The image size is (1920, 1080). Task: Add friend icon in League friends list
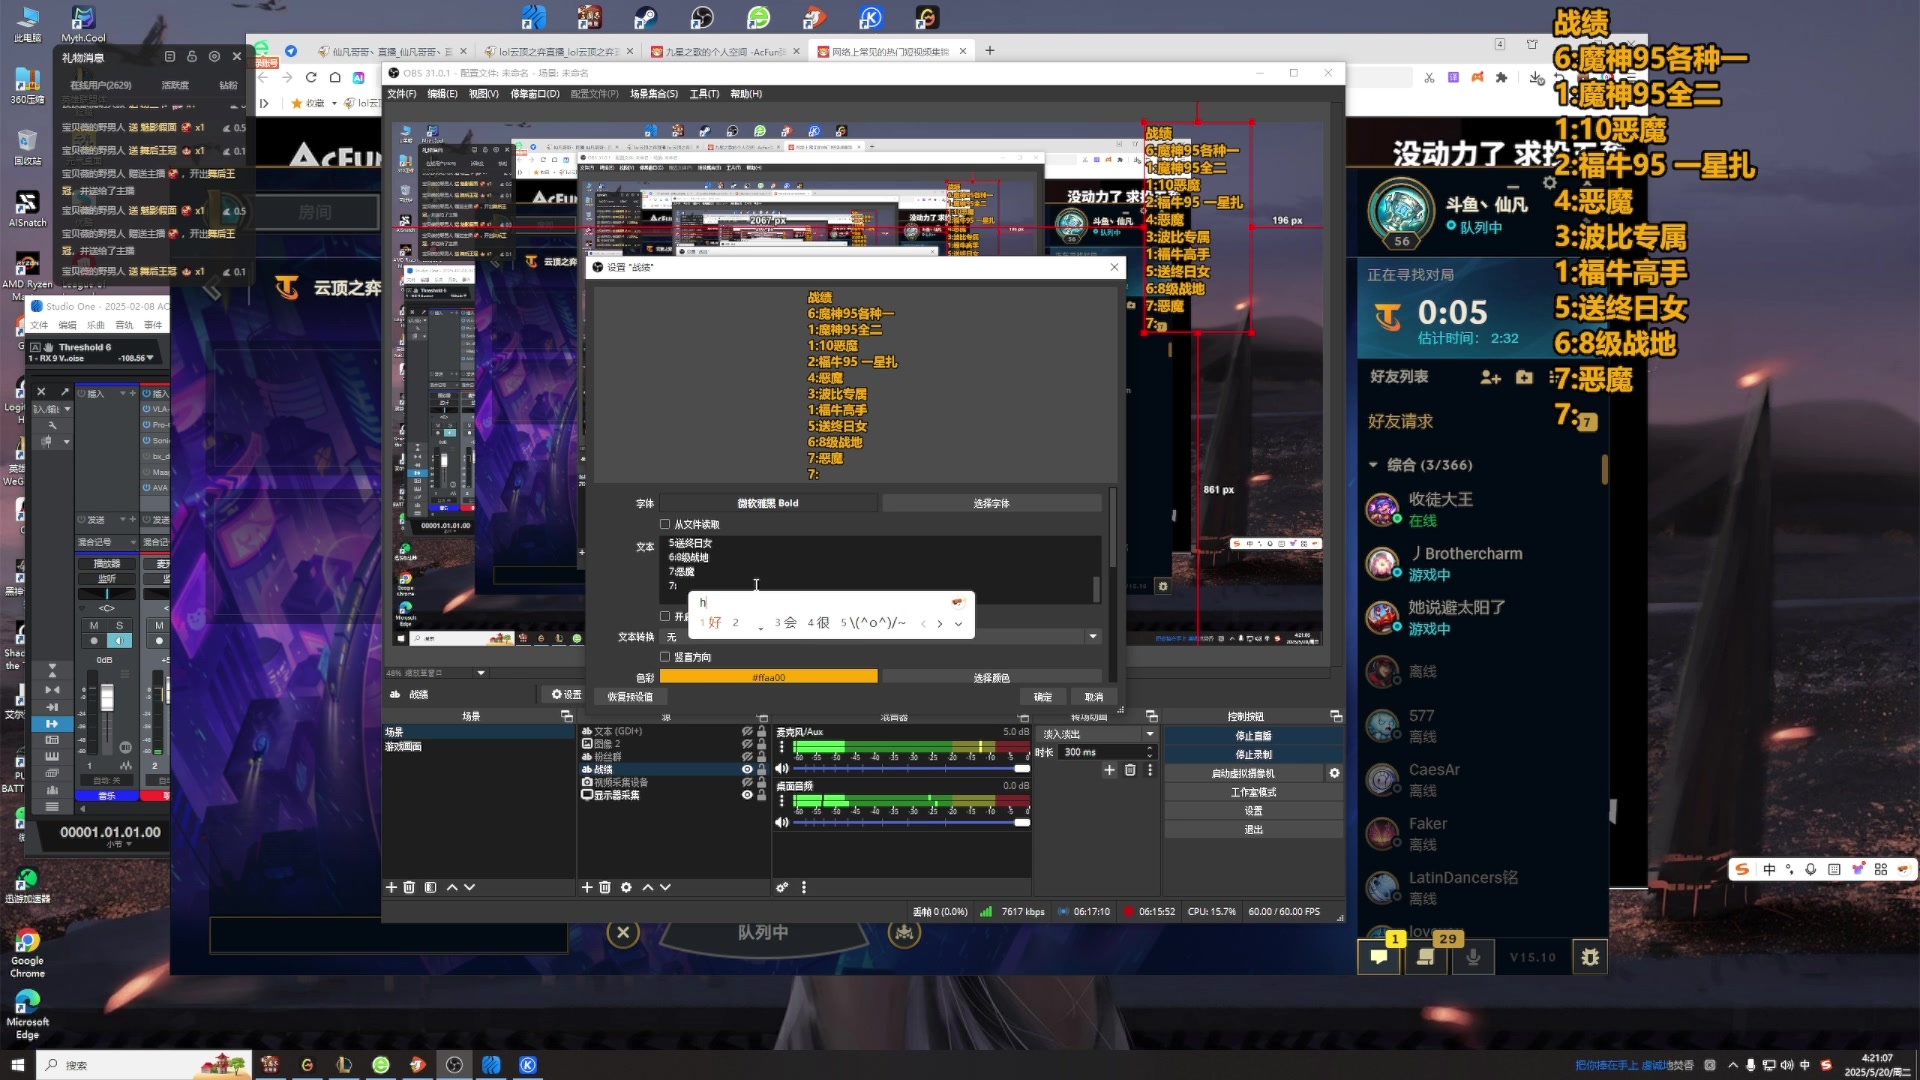coord(1490,377)
